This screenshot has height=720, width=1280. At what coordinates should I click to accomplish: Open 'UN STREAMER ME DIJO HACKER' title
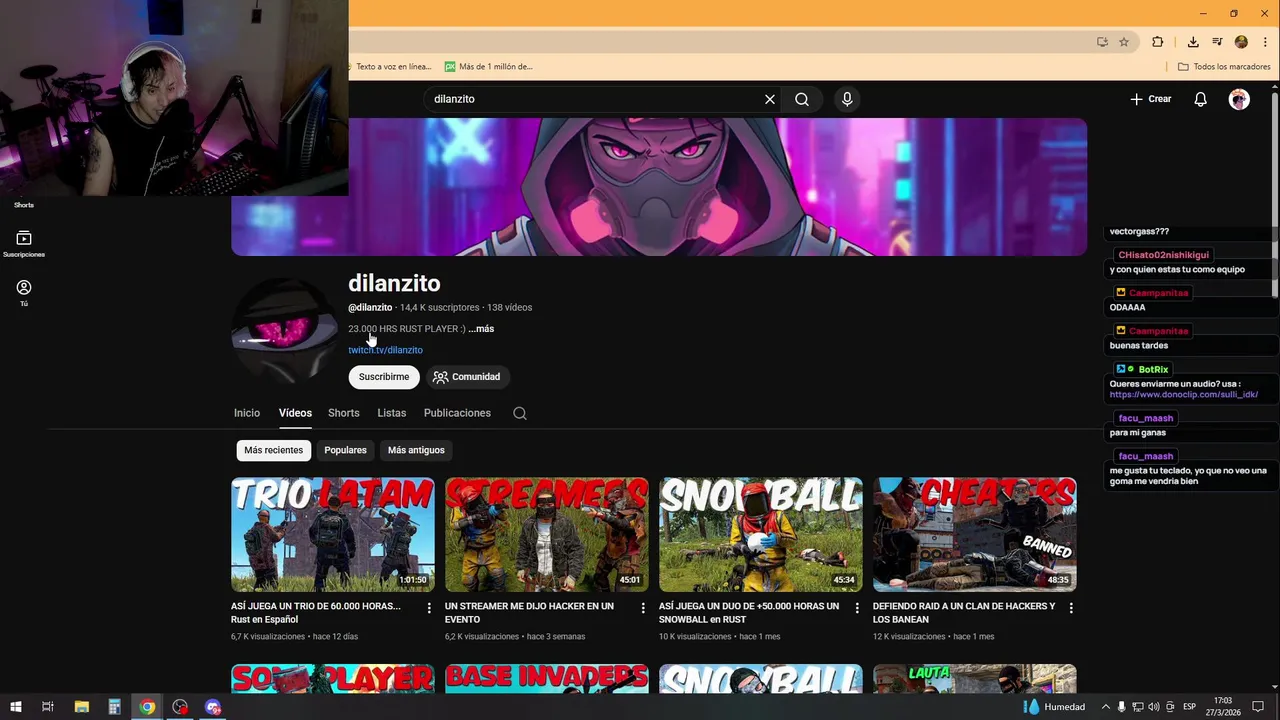pyautogui.click(x=530, y=613)
